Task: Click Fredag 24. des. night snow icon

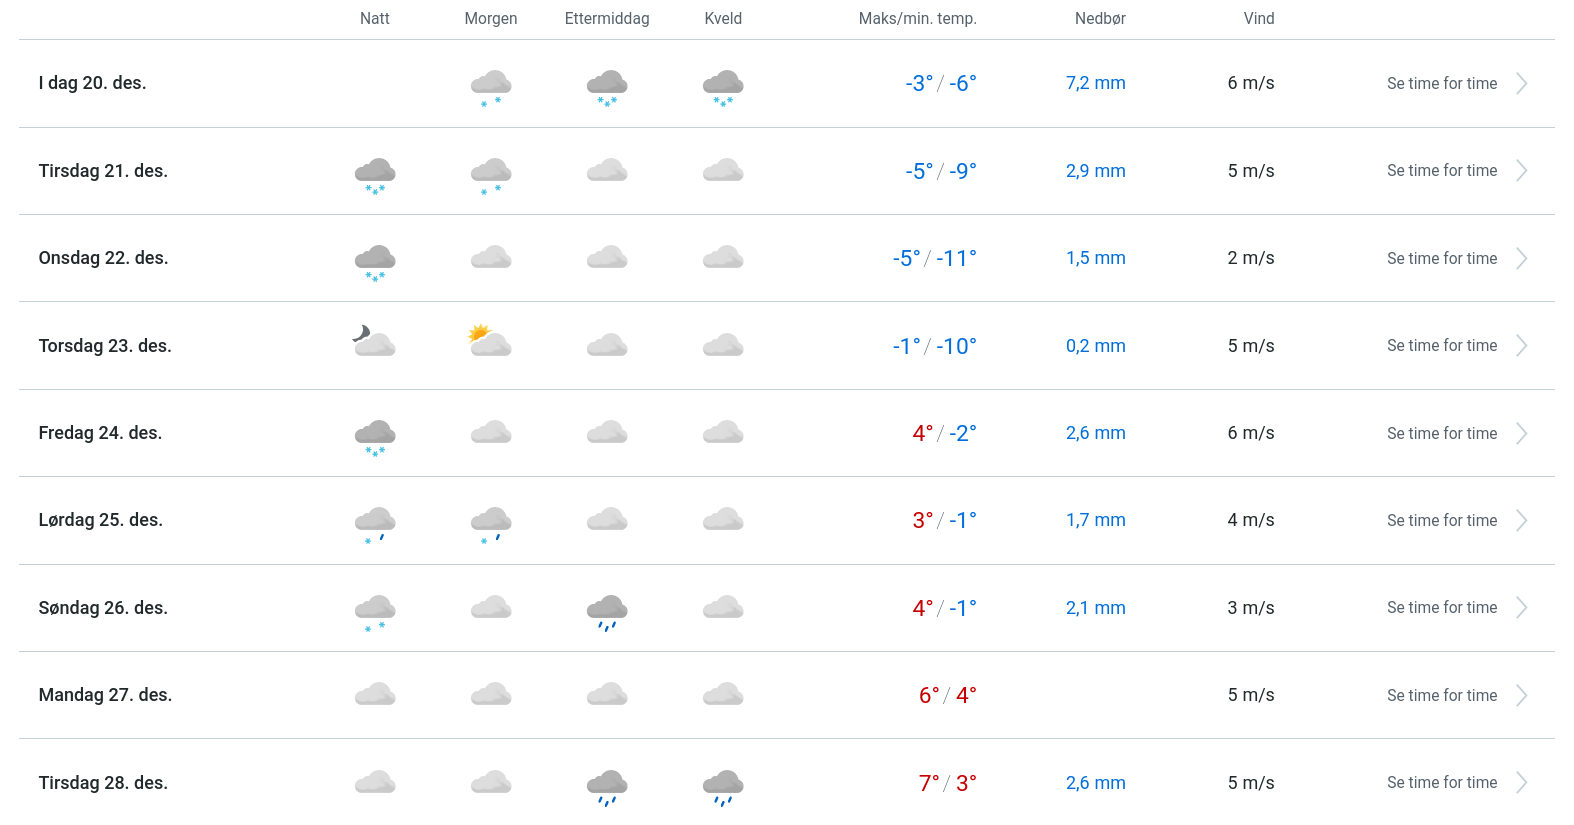Action: click(375, 436)
